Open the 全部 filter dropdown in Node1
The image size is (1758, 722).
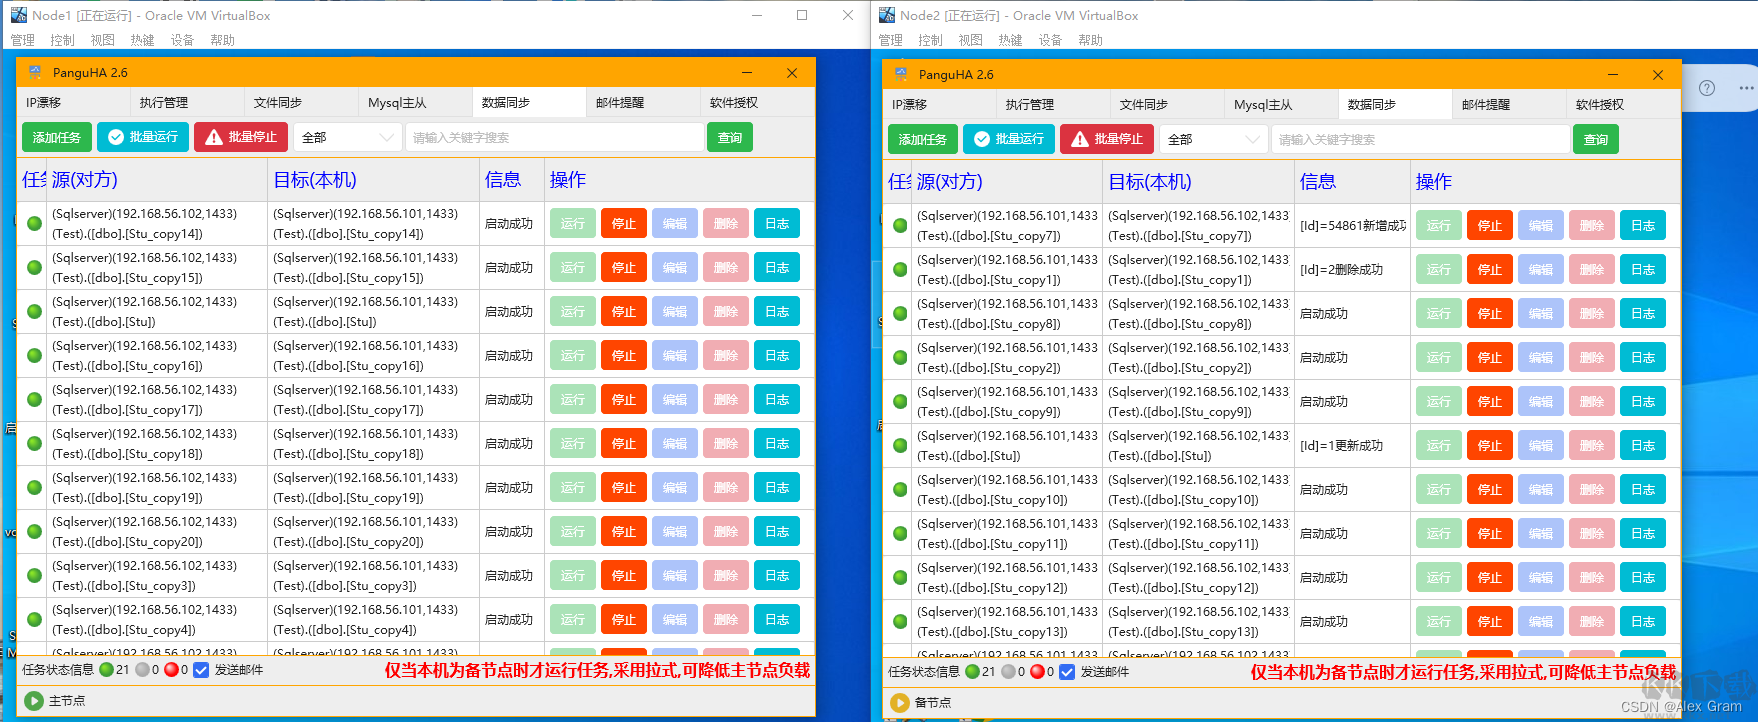[x=347, y=137]
